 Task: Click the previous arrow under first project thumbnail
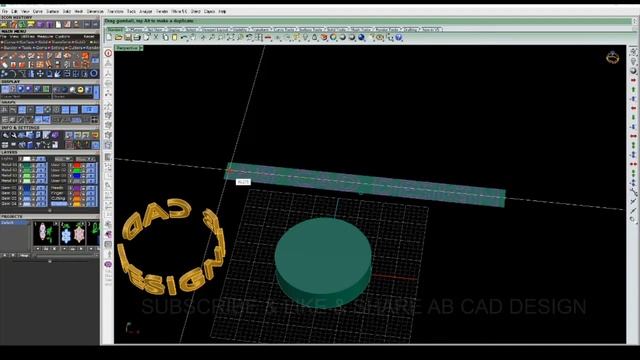(x=38, y=249)
